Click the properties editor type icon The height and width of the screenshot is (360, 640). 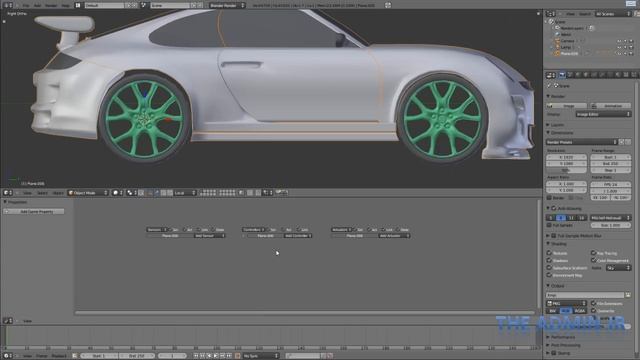550,75
